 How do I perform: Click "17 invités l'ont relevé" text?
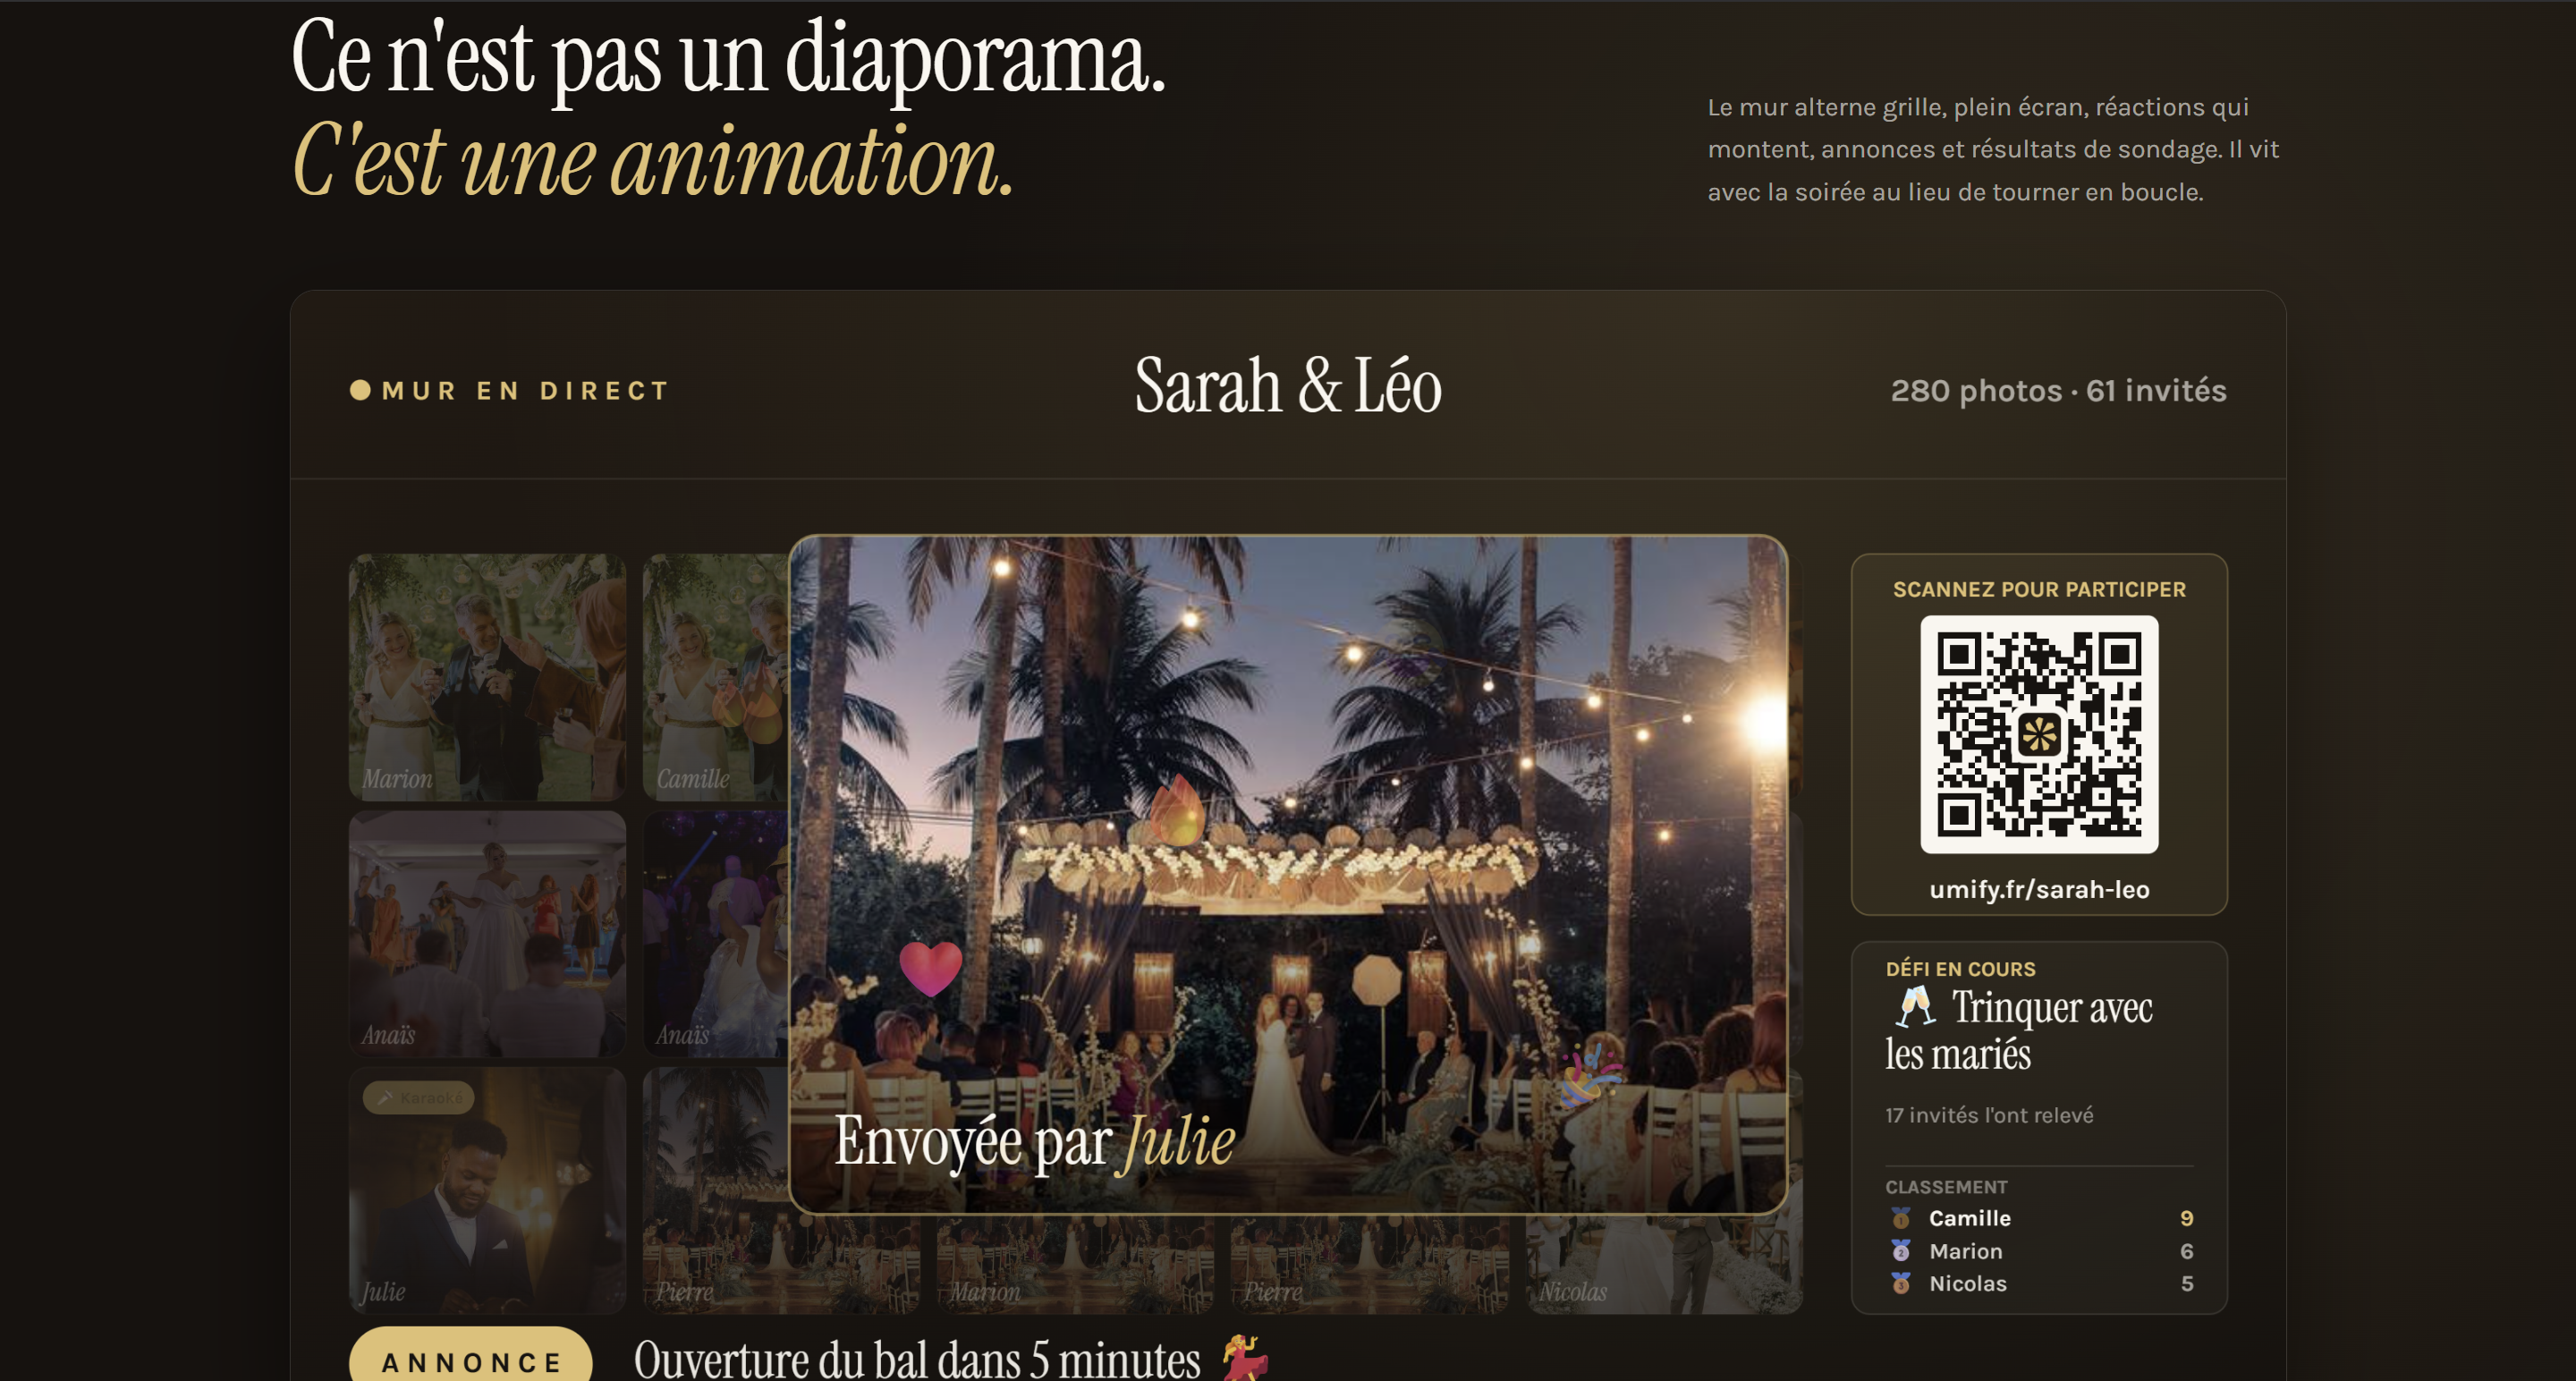(1989, 1115)
